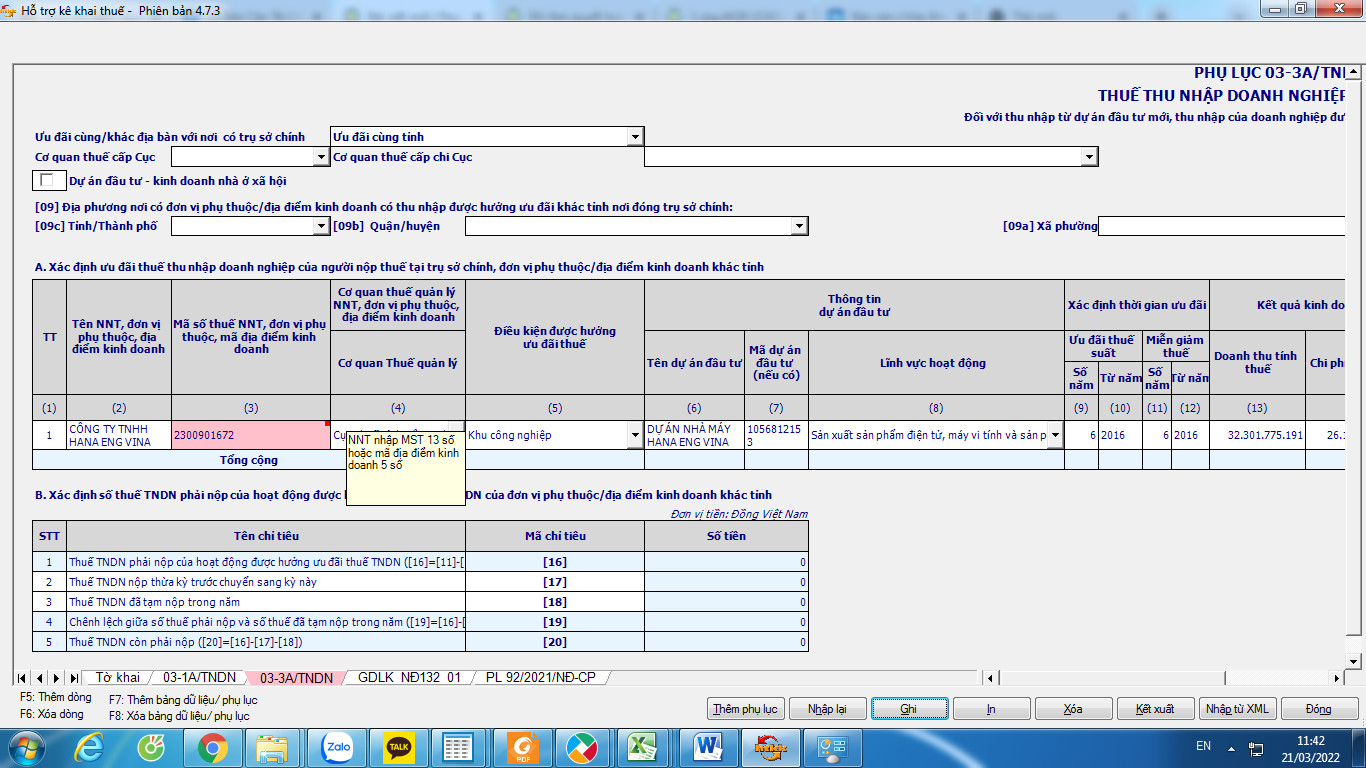Viewport: 1366px width, 768px height.
Task: Jump to last sheet with tab navigation arrow
Action: pos(73,678)
